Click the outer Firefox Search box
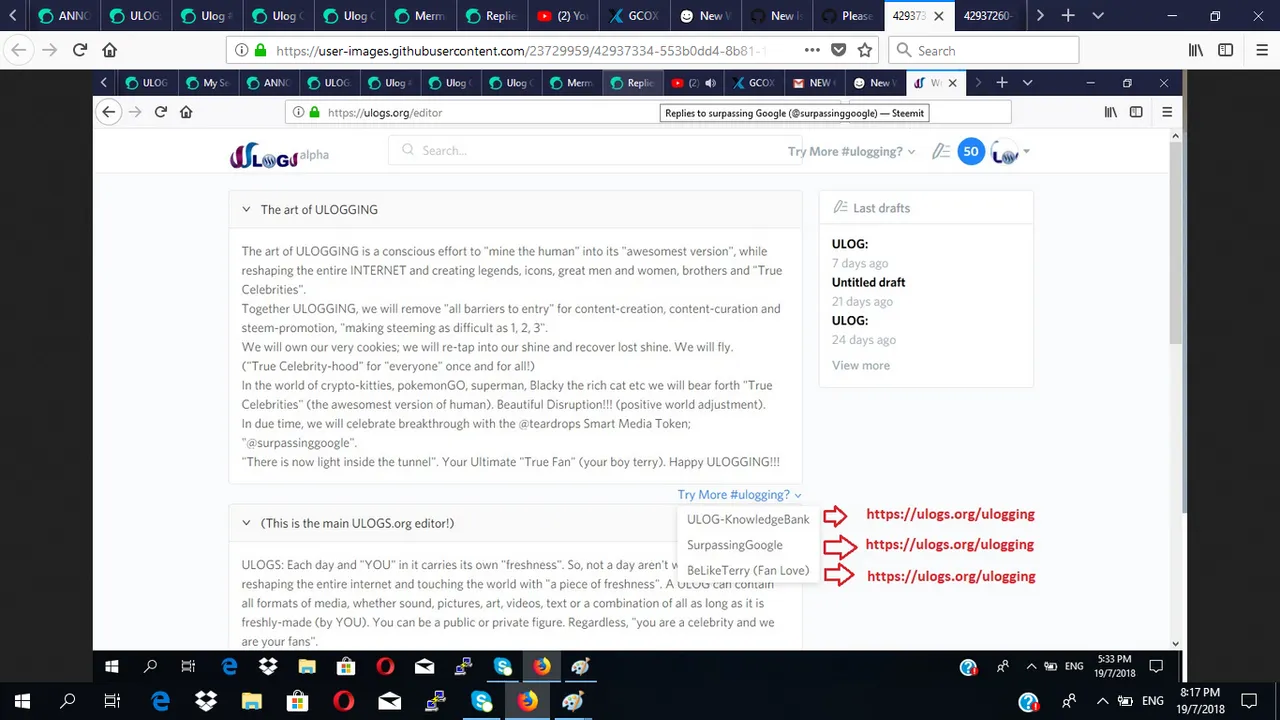 tap(984, 50)
